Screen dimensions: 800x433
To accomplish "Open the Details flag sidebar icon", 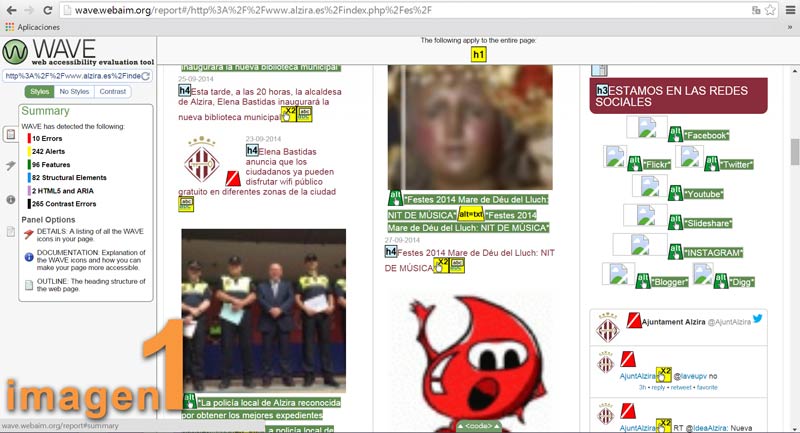I will (x=11, y=165).
